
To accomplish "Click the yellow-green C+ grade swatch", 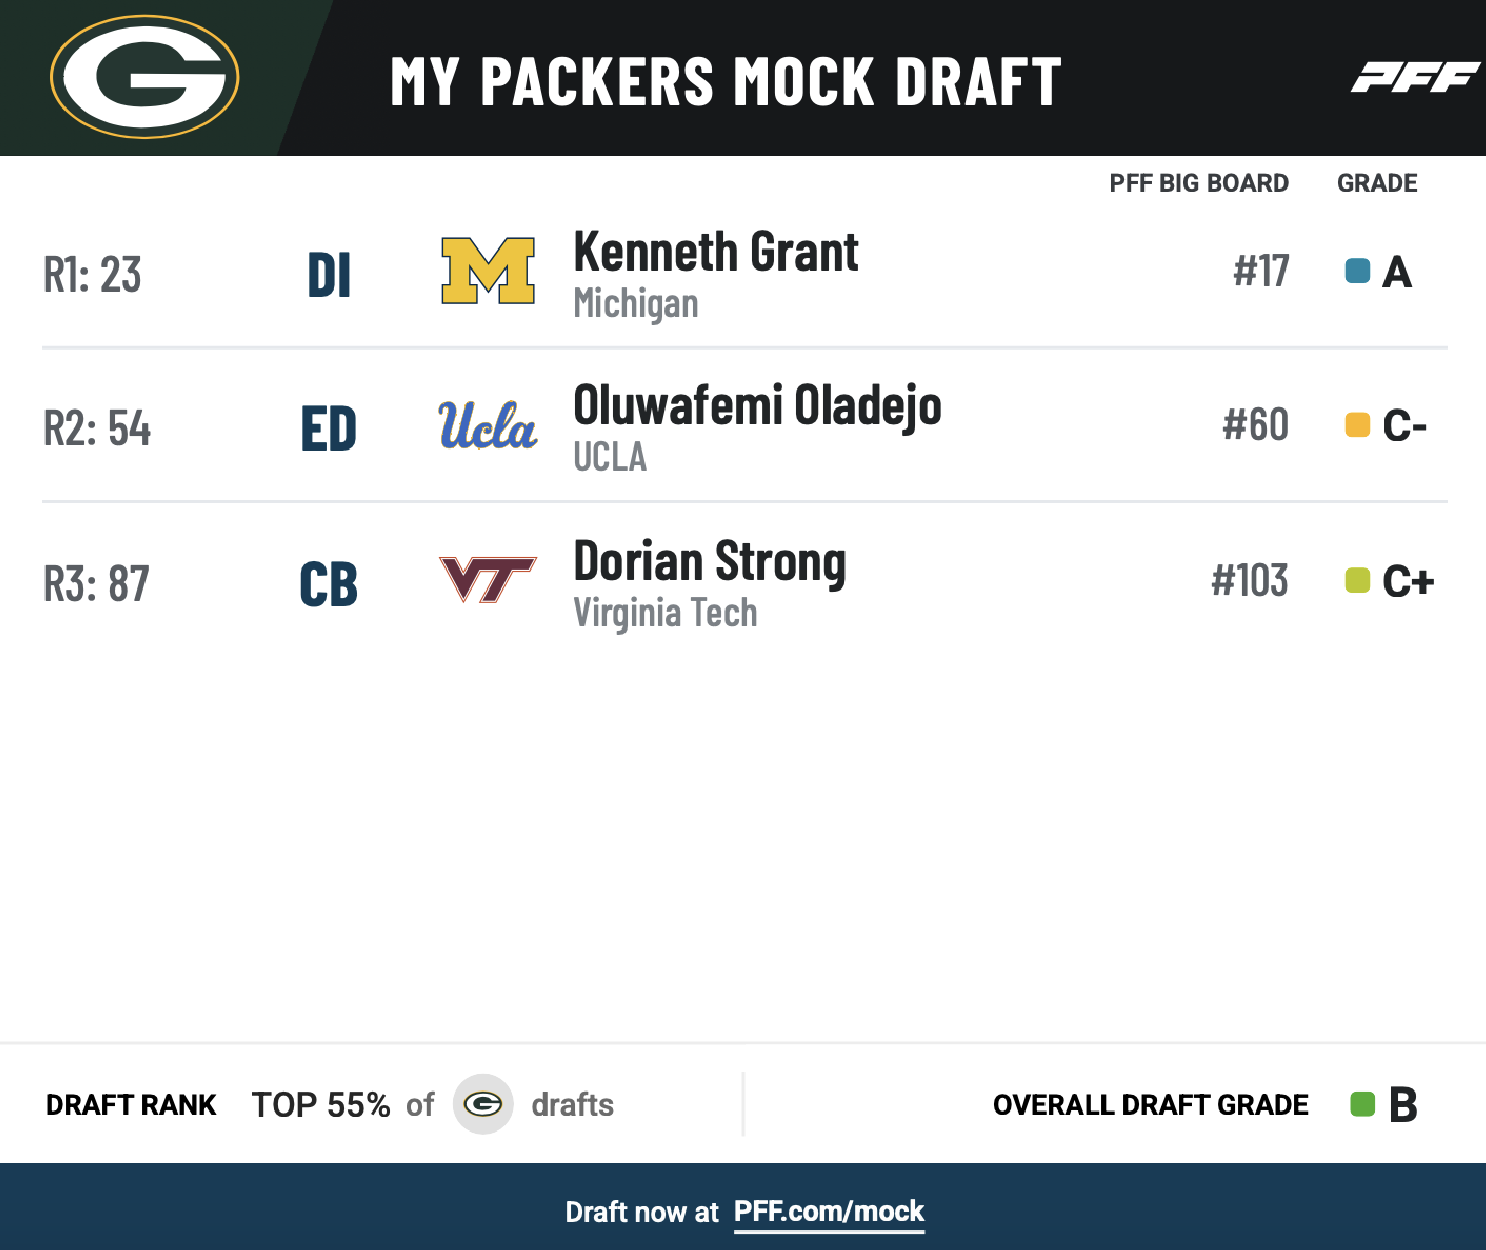I will [x=1357, y=580].
